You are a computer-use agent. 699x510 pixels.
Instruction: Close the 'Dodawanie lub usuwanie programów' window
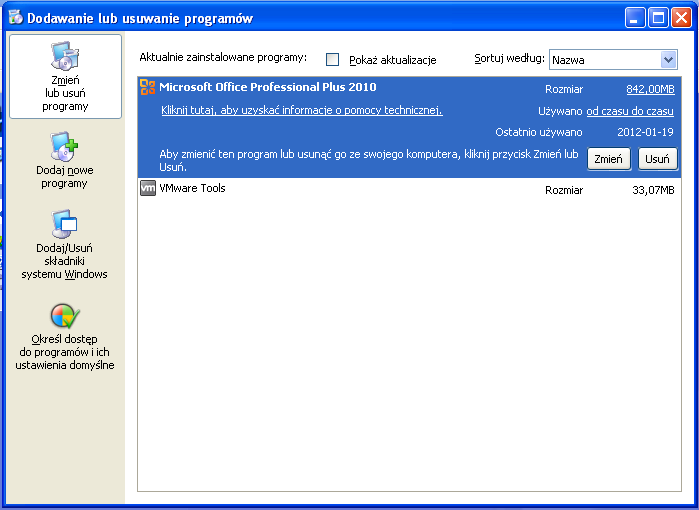pos(682,18)
